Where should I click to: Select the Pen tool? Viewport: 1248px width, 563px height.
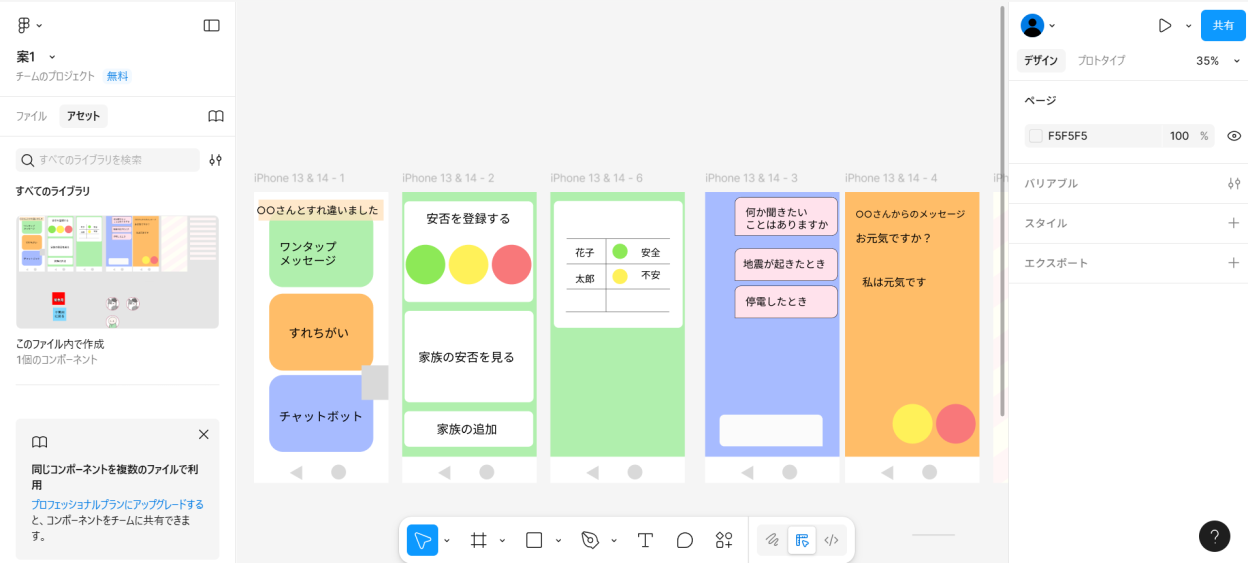coord(590,540)
